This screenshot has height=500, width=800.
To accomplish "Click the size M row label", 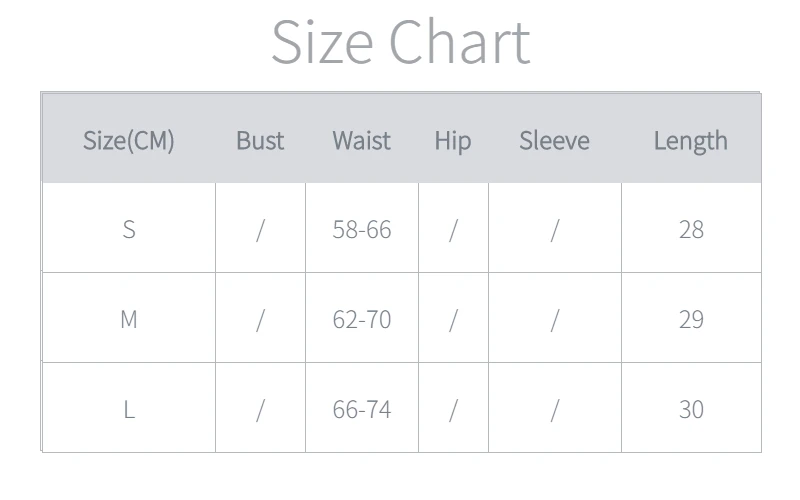I will [x=128, y=319].
